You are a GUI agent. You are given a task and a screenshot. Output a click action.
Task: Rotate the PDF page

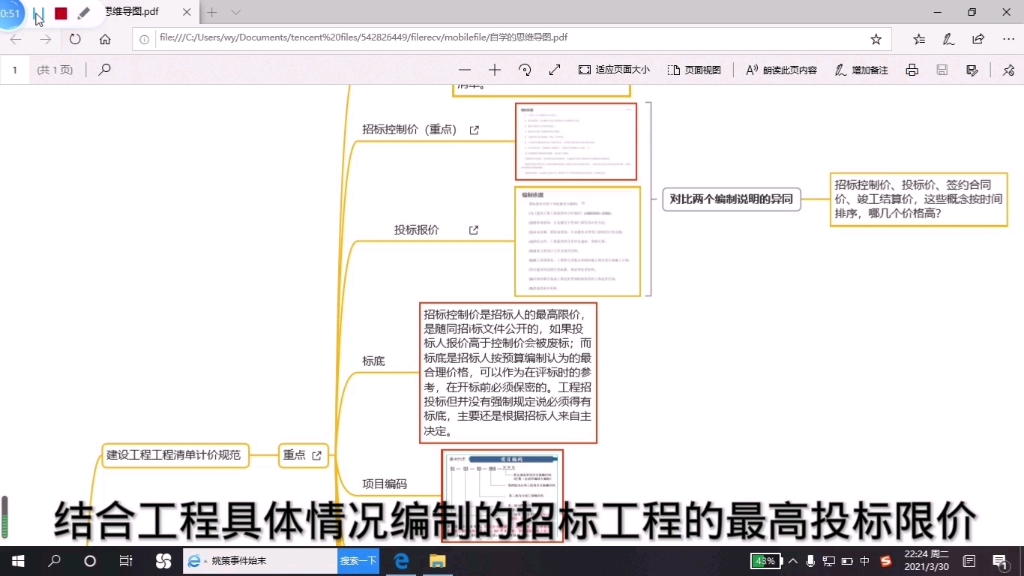(x=524, y=70)
